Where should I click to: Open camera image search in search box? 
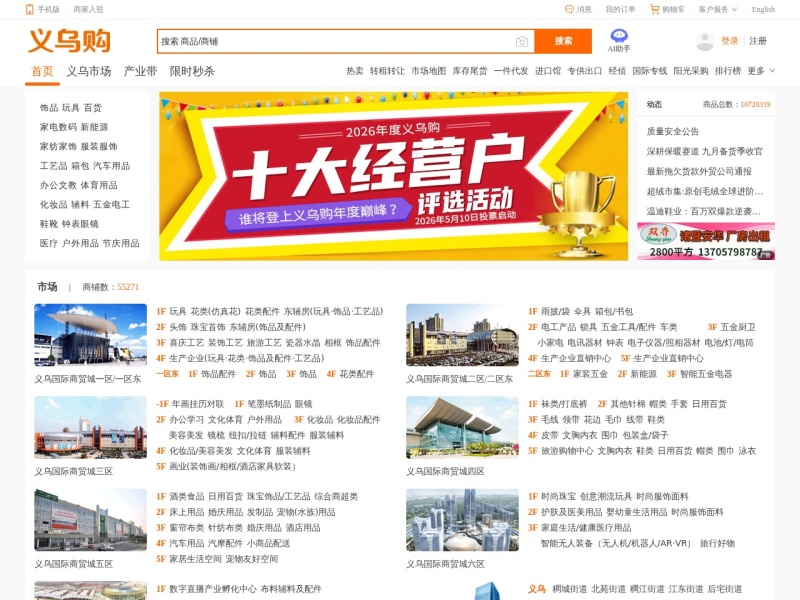pyautogui.click(x=521, y=42)
